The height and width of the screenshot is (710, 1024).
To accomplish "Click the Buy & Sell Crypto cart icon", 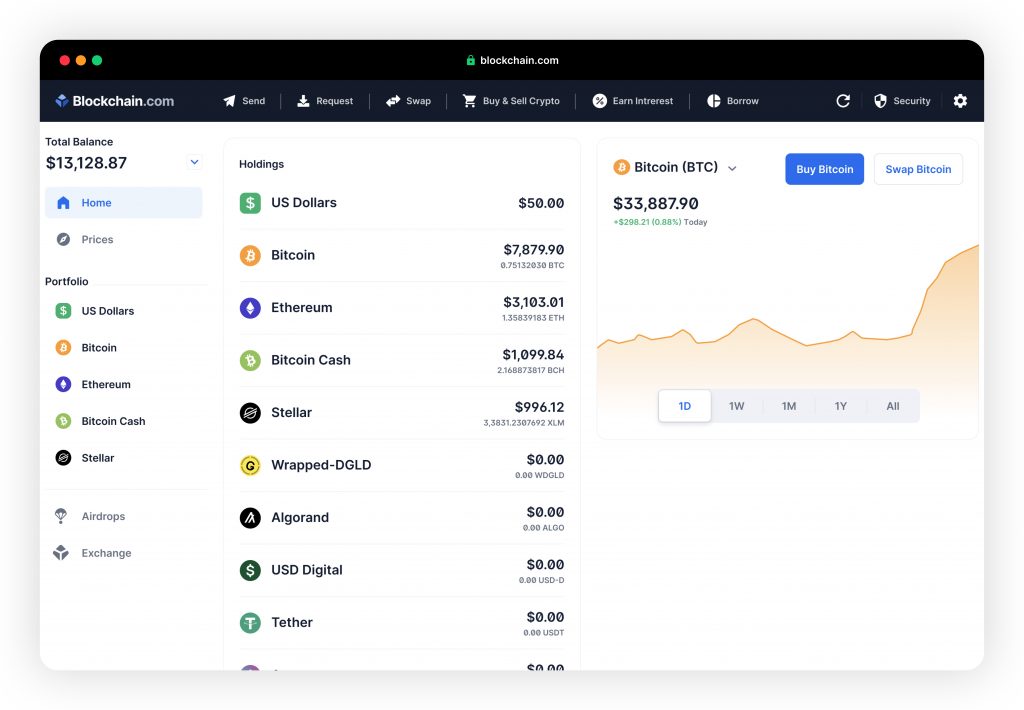I will coord(470,101).
